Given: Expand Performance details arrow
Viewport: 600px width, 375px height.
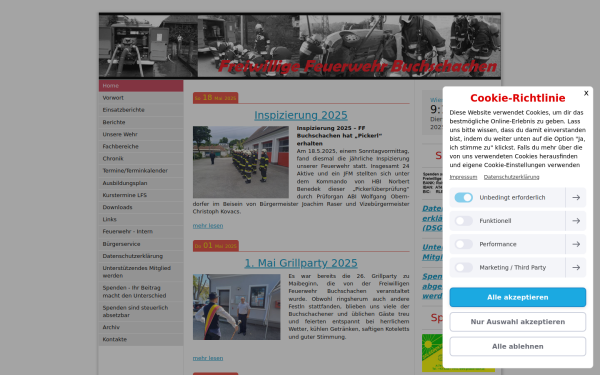Looking at the screenshot, I should [x=576, y=244].
